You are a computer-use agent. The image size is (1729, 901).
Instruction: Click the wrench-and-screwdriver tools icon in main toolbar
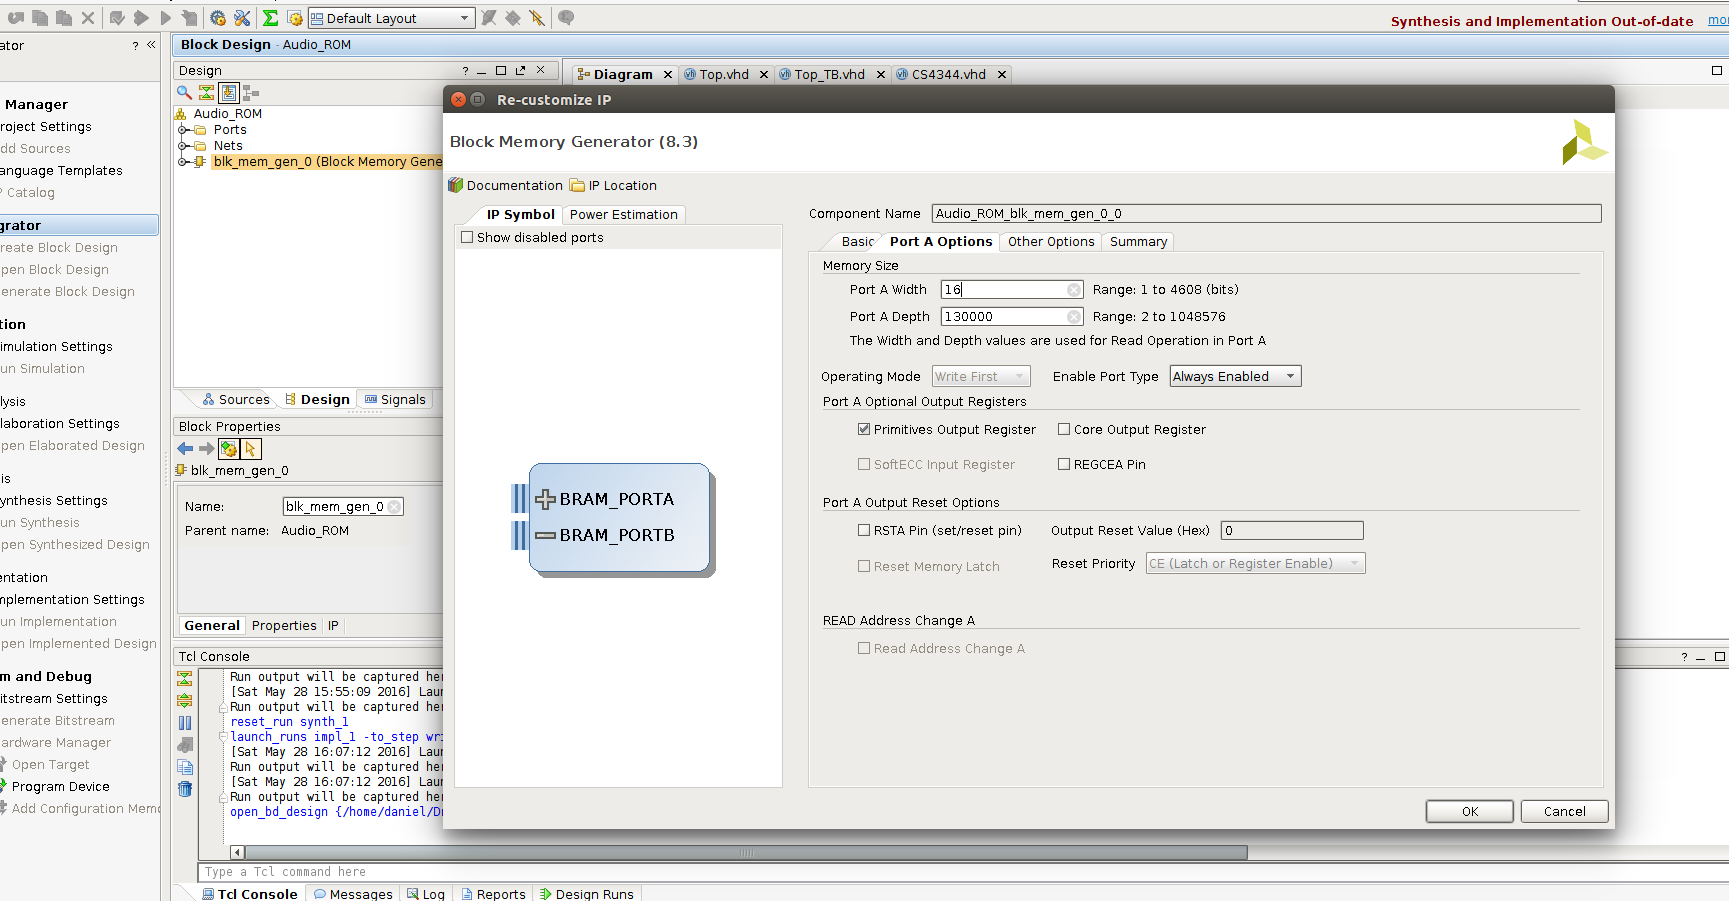[242, 18]
